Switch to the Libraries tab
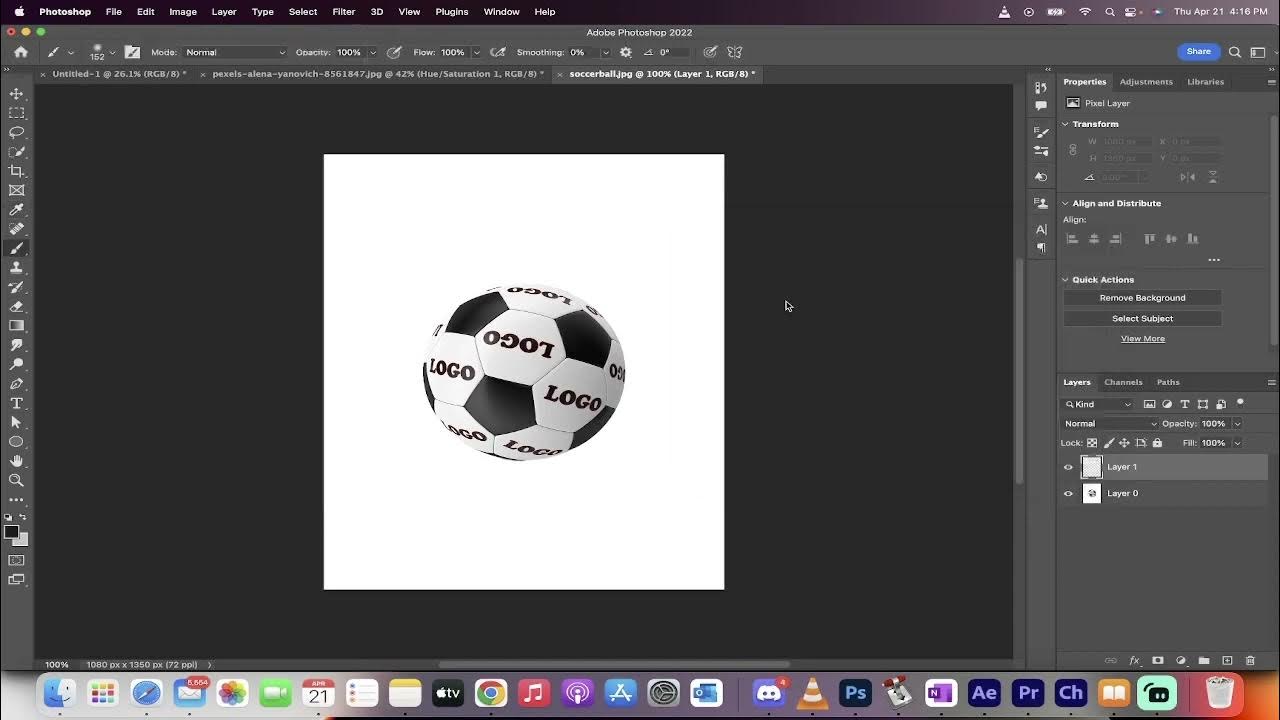 pos(1205,82)
